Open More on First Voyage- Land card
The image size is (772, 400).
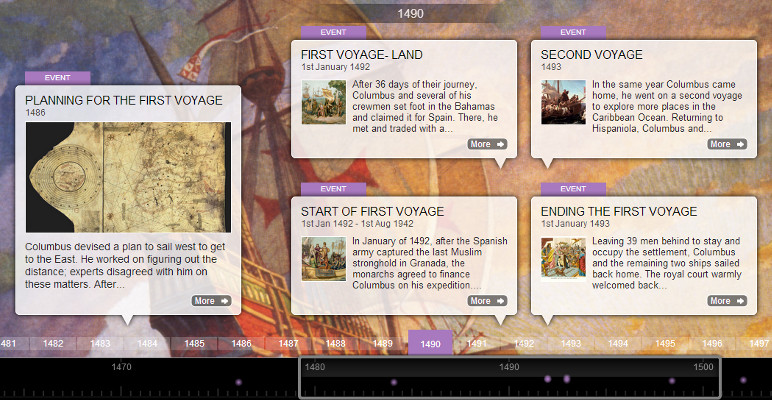click(x=487, y=144)
